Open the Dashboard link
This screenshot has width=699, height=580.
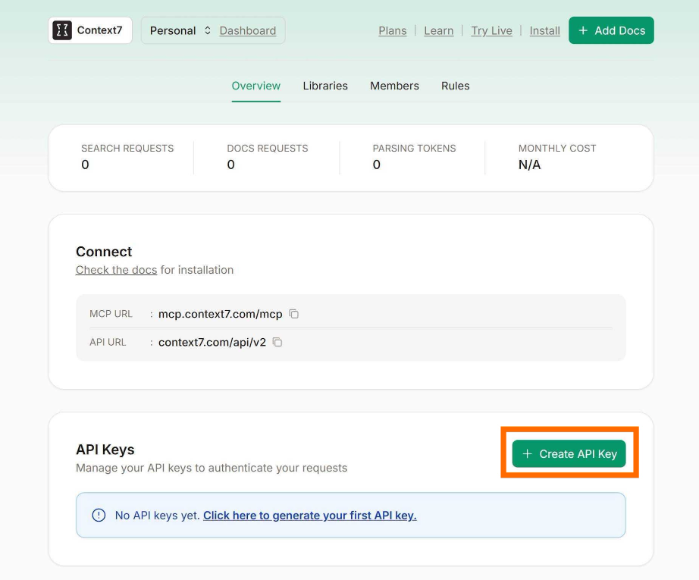click(x=247, y=31)
